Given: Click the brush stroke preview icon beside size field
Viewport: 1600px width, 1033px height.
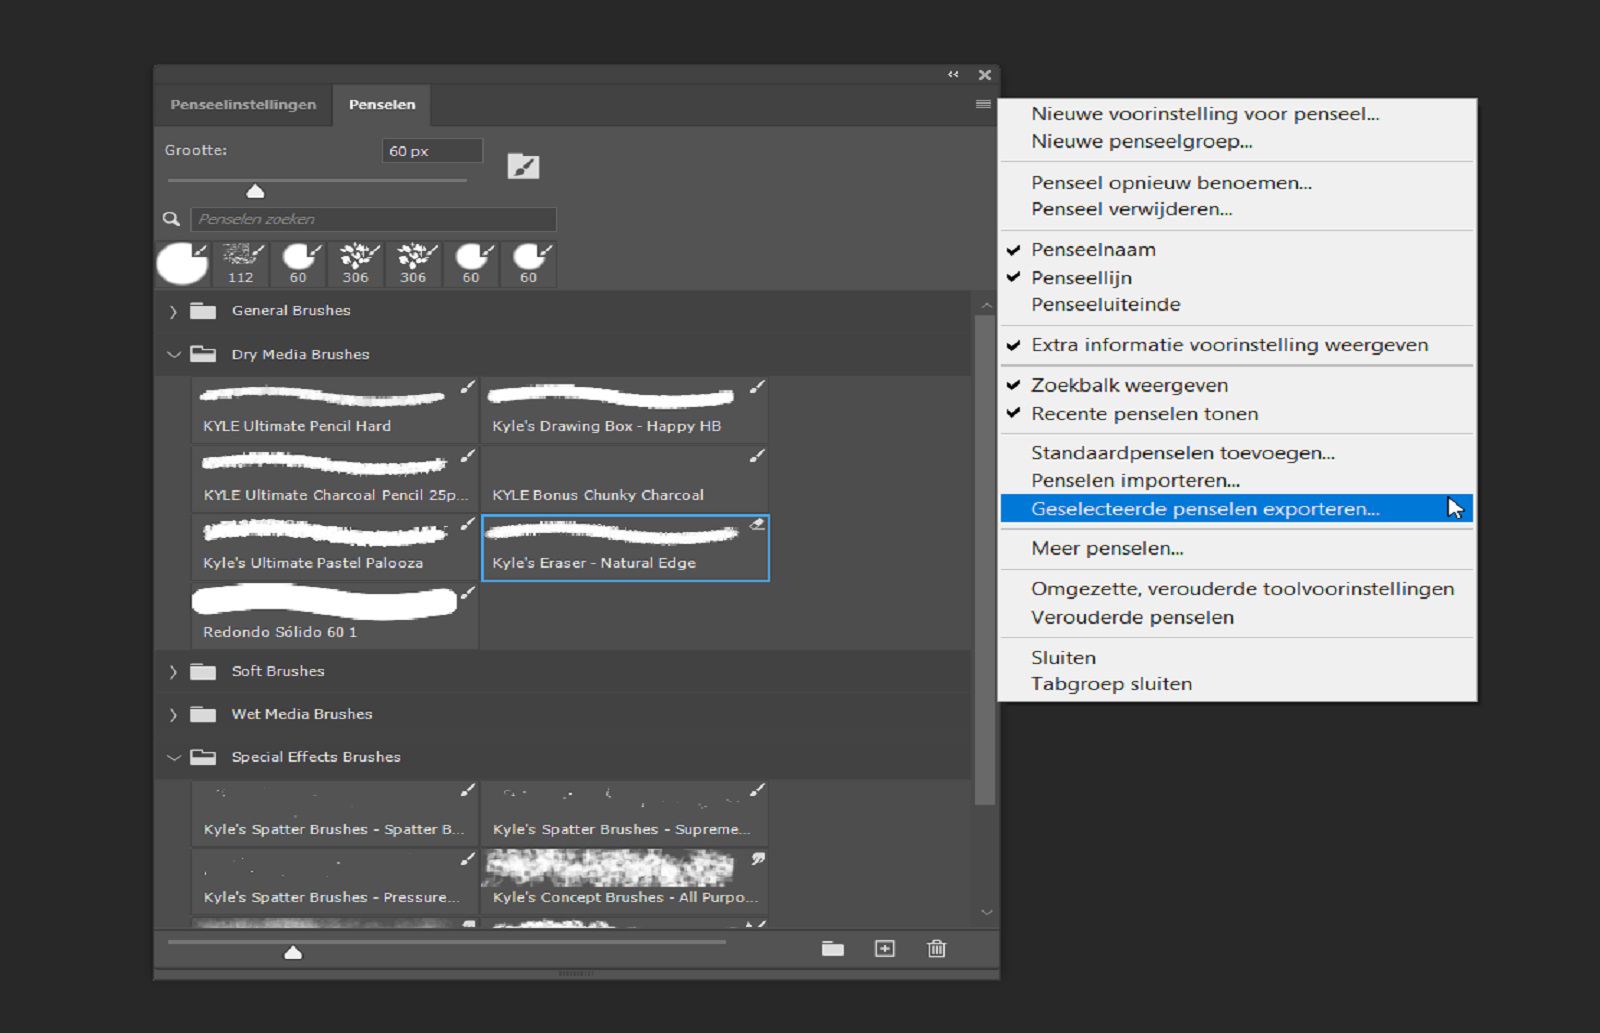Looking at the screenshot, I should tap(524, 166).
